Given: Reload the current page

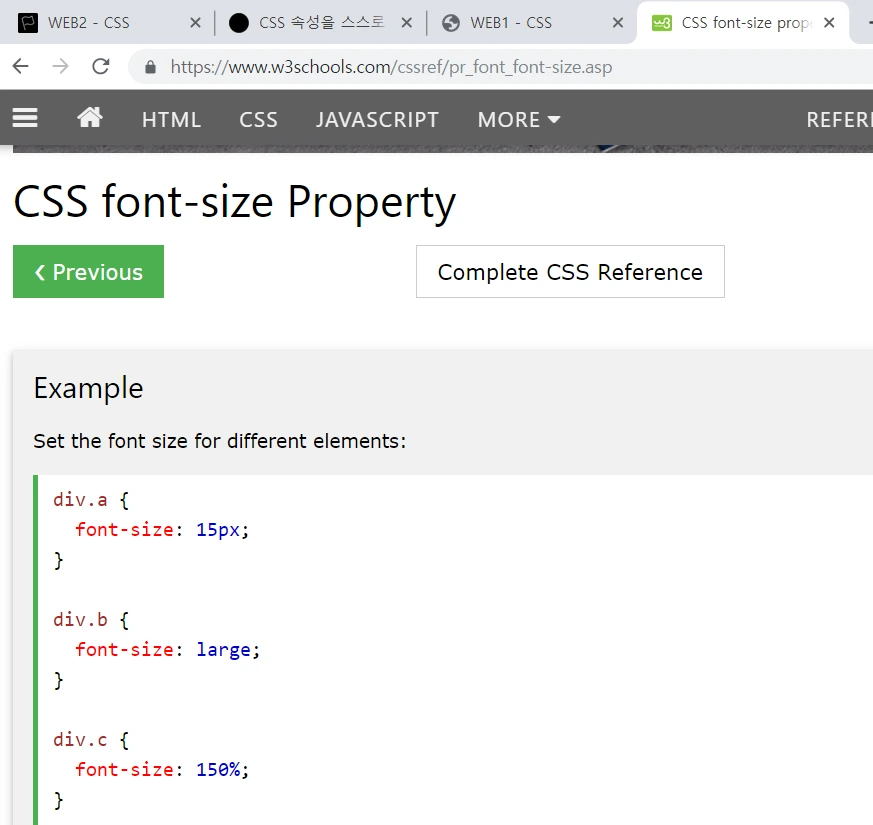Looking at the screenshot, I should tap(101, 67).
